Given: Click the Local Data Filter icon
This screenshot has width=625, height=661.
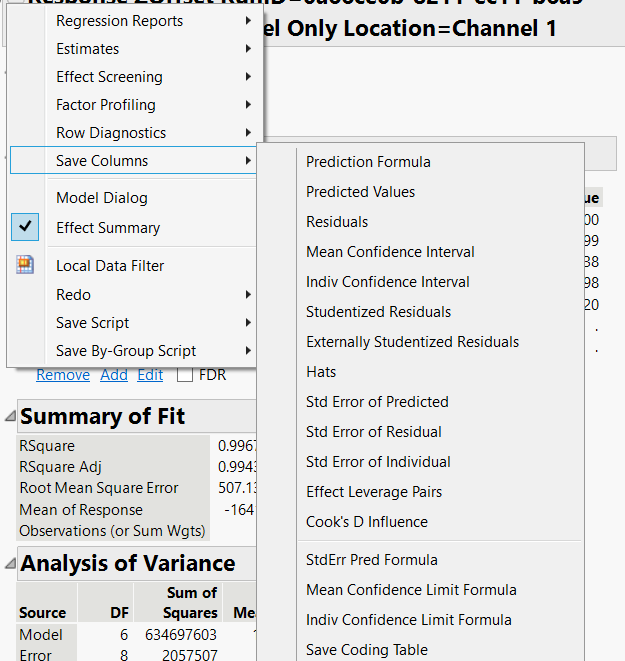Looking at the screenshot, I should 26,266.
